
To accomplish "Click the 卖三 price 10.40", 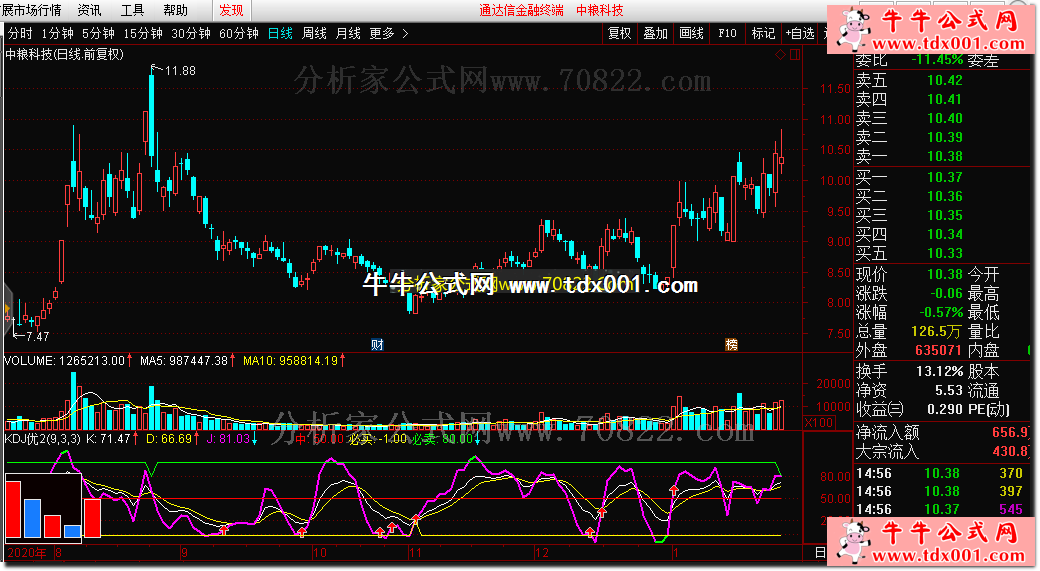I will (x=944, y=118).
